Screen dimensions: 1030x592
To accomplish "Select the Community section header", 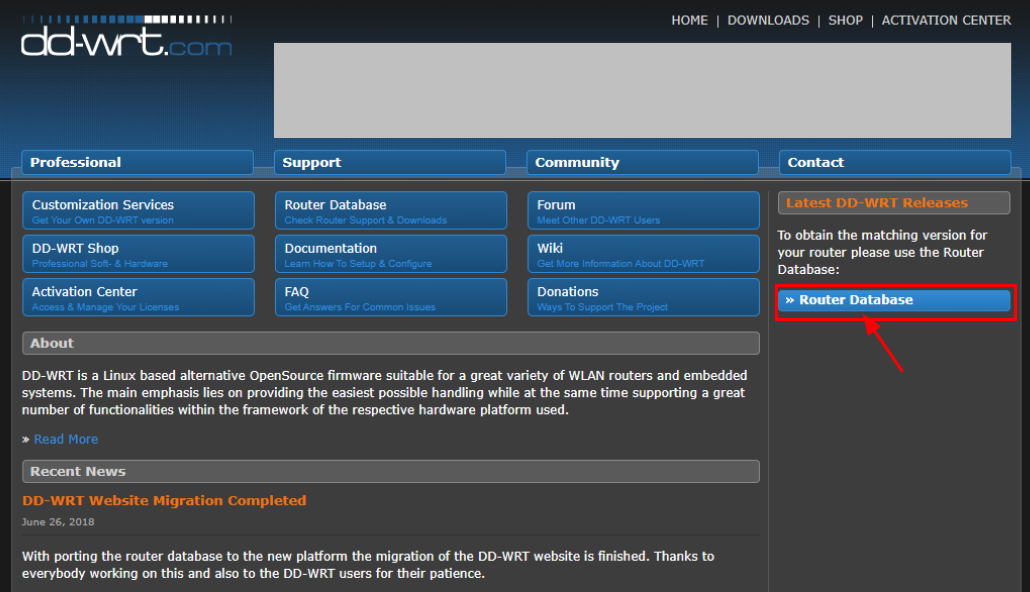I will point(642,162).
